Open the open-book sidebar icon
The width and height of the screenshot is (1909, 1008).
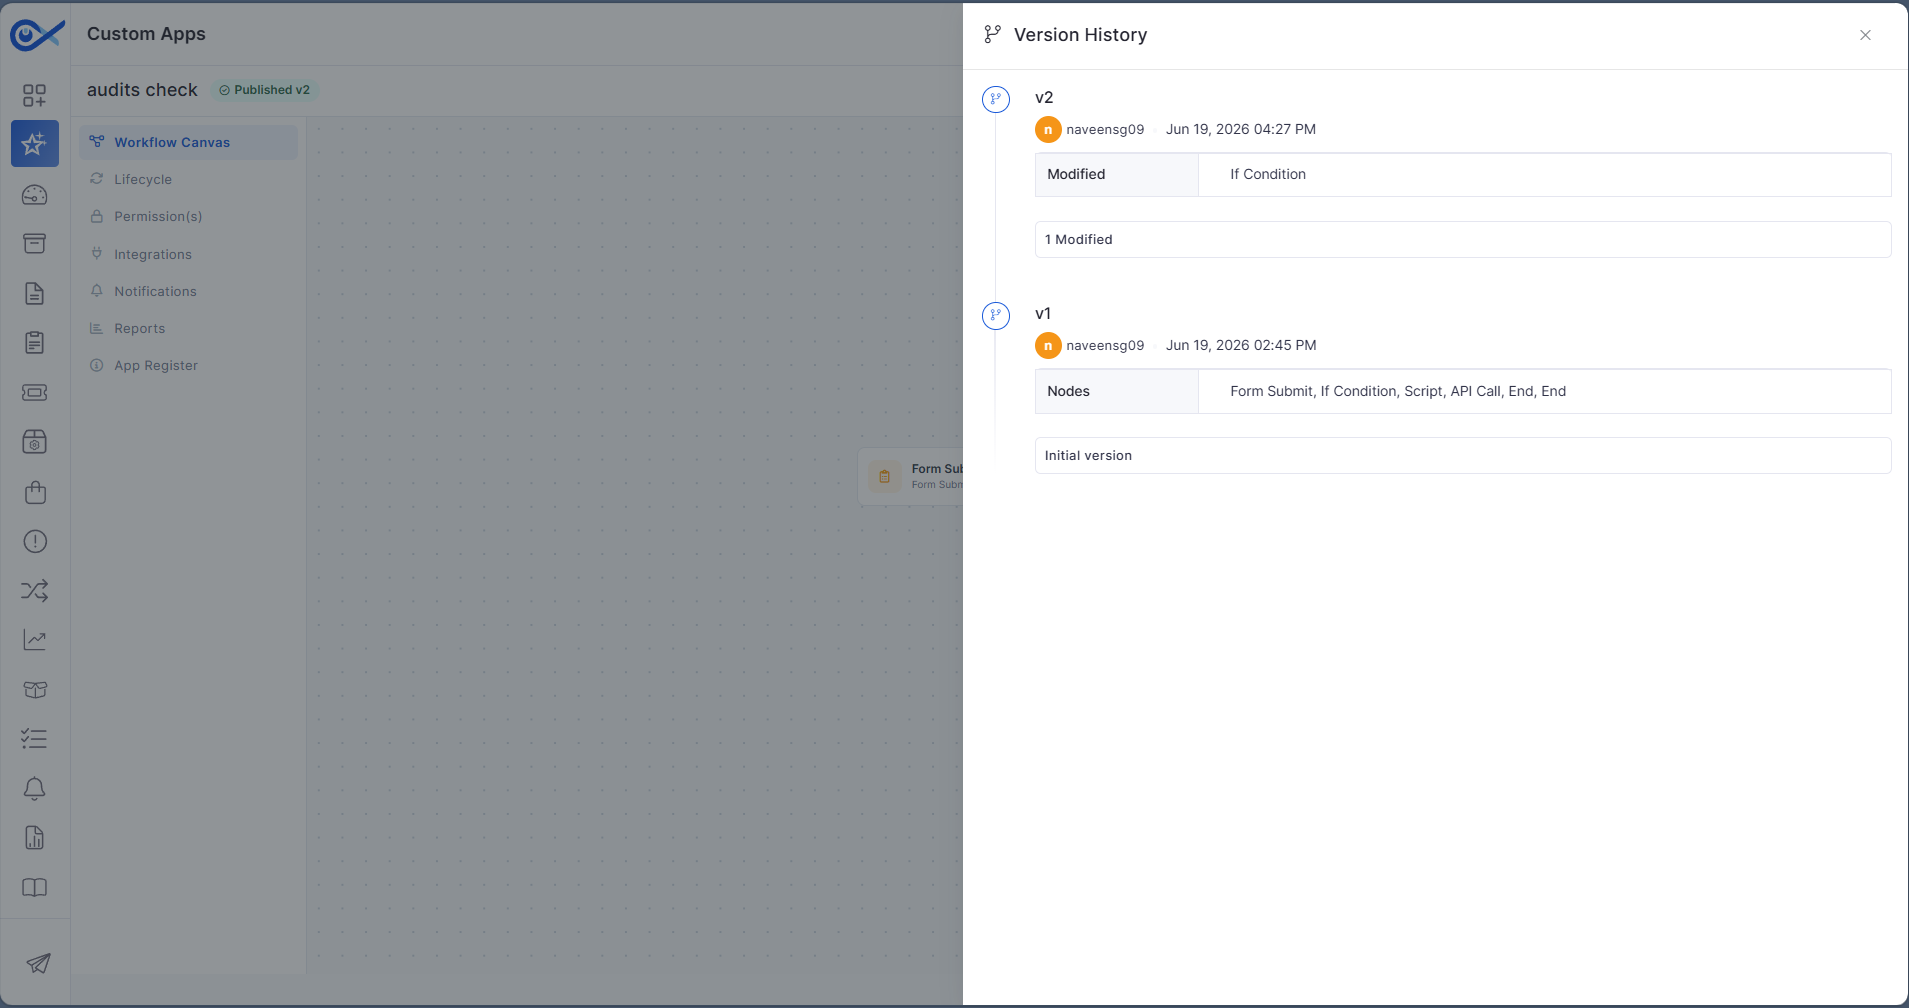pos(35,888)
